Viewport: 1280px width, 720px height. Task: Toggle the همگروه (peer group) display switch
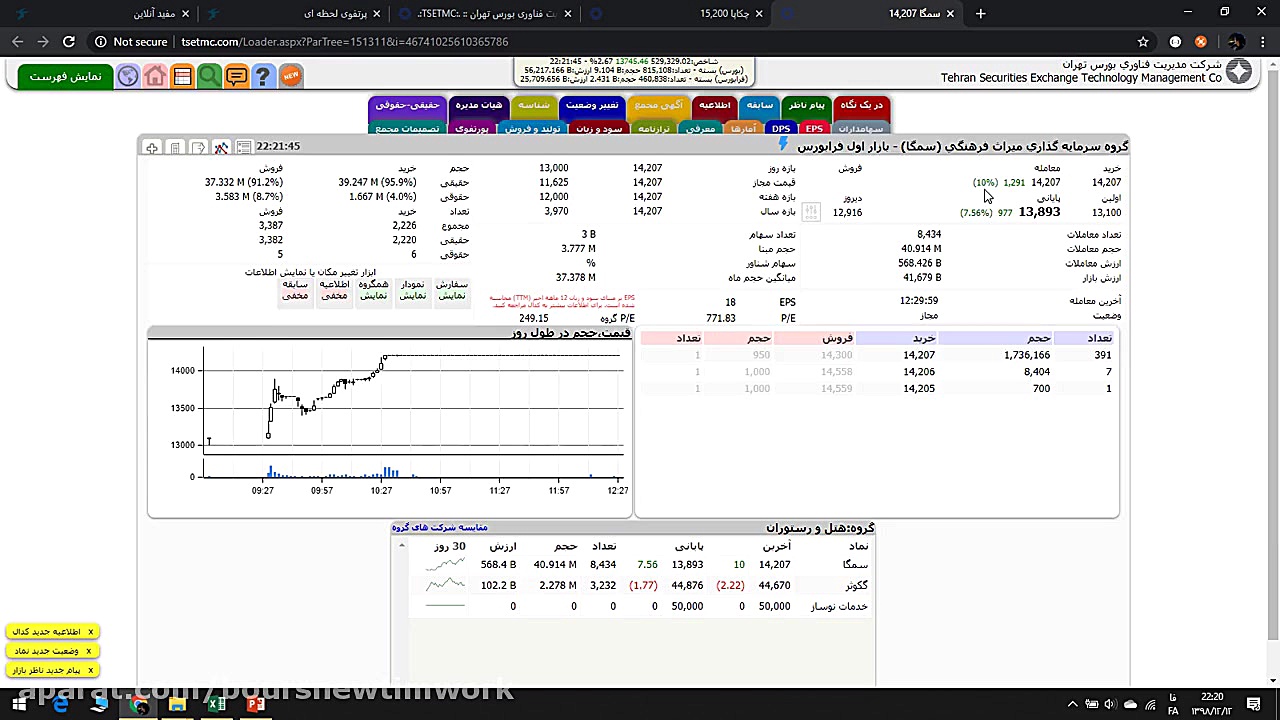pyautogui.click(x=373, y=290)
